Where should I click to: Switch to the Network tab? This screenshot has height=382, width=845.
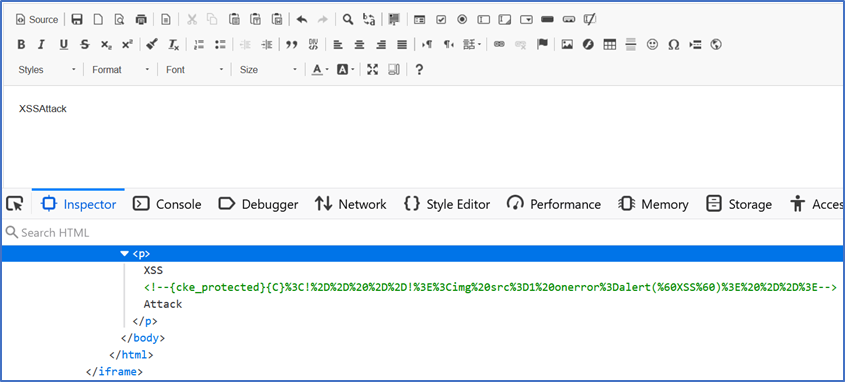coord(350,204)
